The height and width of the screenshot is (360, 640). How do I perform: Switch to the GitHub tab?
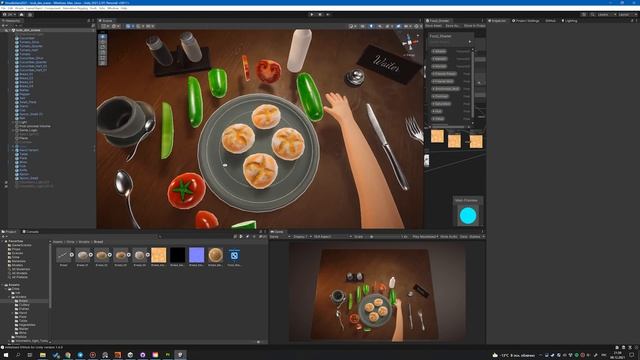pyautogui.click(x=550, y=20)
